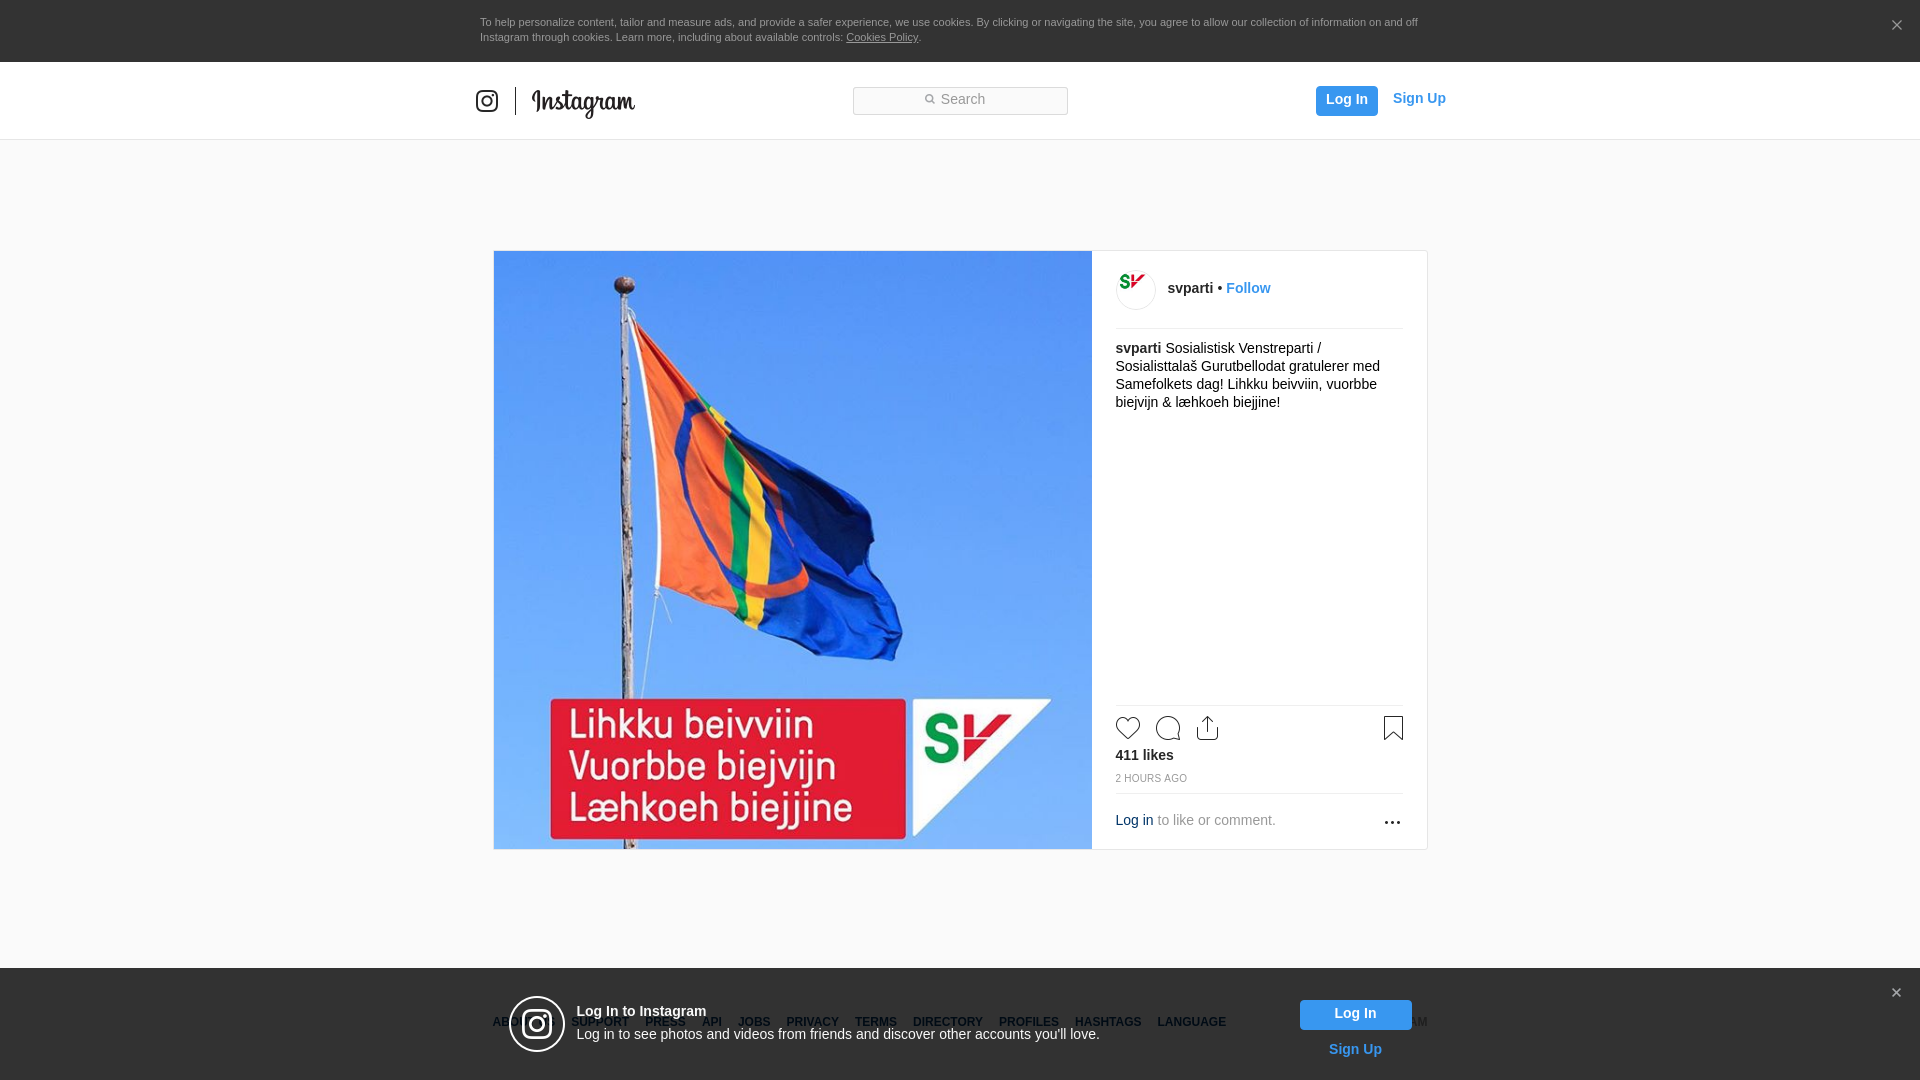Open the HASHTAGS footer link
The width and height of the screenshot is (1920, 1080).
coord(1108,1022)
